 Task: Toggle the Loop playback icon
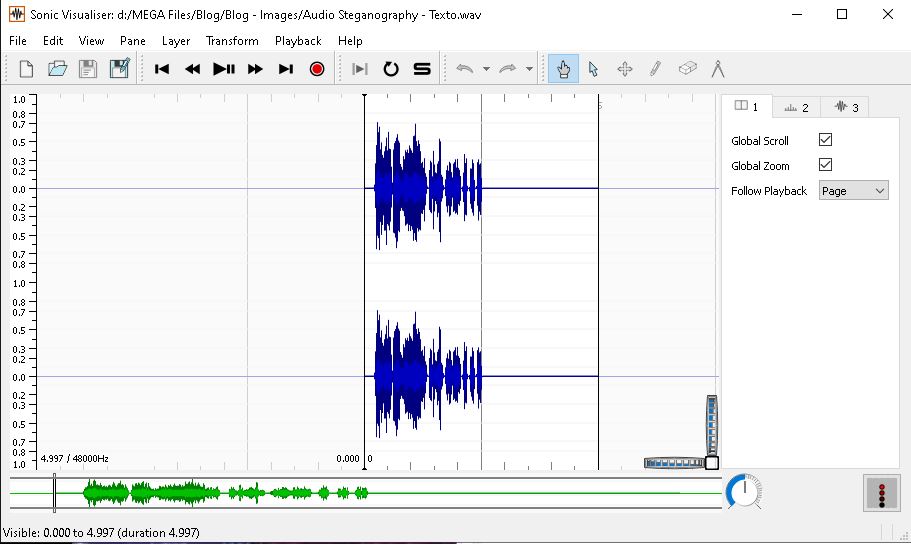(391, 69)
